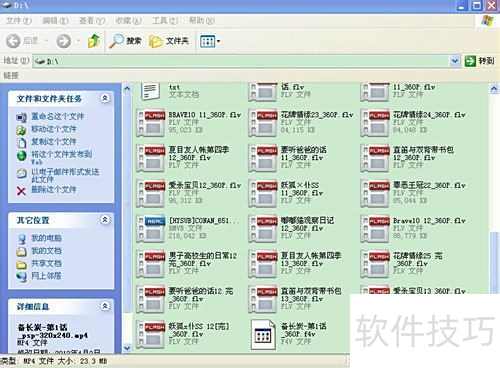Click the Back arrow toolbar icon

(x=13, y=41)
